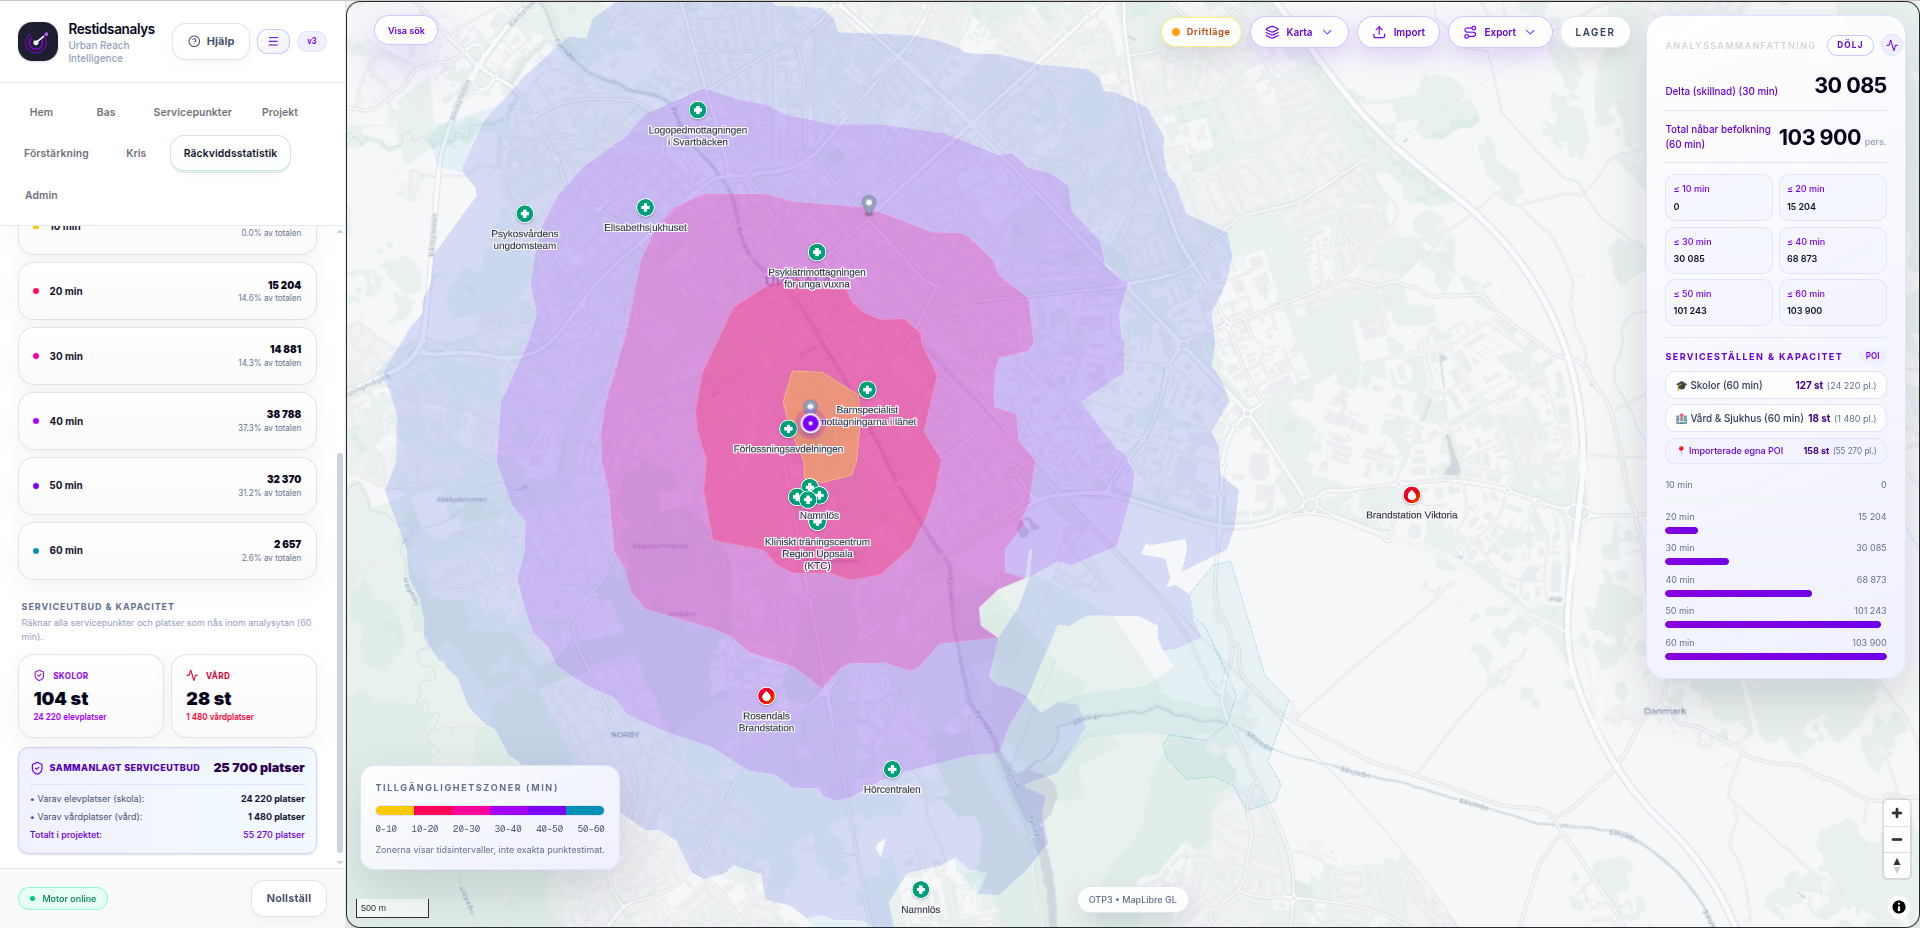Screen dimensions: 1920x928
Task: Select the Räckviddsstatistik tab
Action: (x=230, y=153)
